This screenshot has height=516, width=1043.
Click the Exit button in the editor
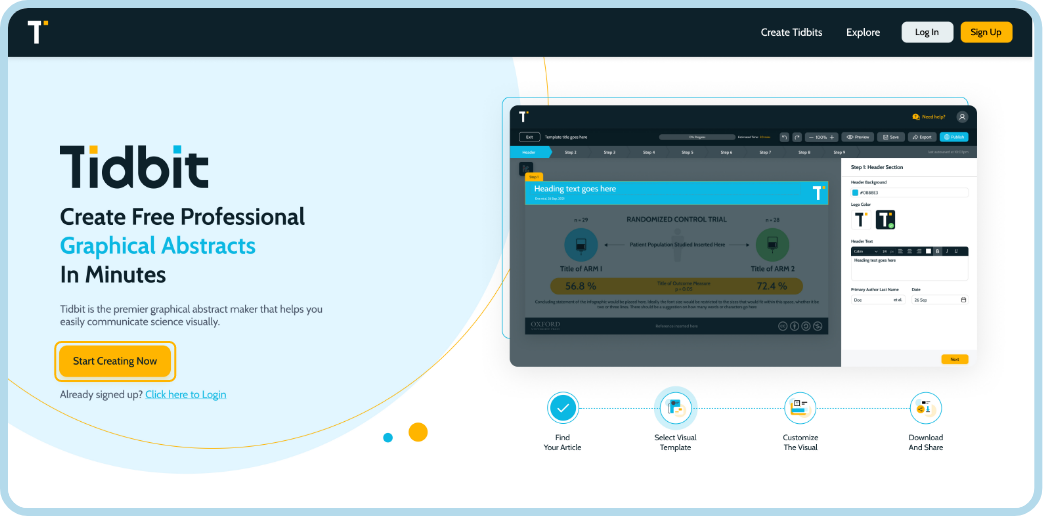coord(529,137)
